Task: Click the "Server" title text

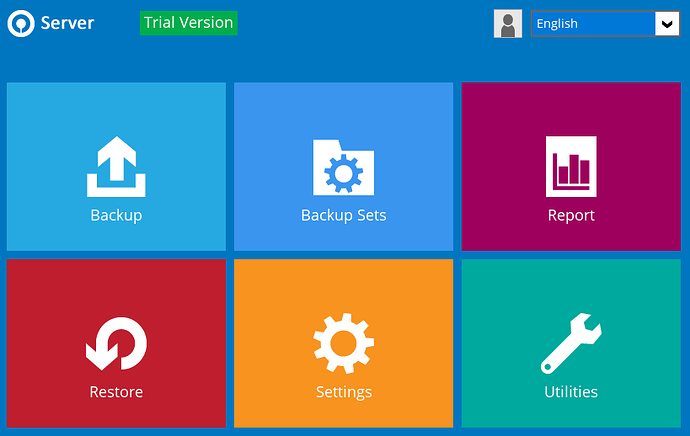Action: (67, 23)
